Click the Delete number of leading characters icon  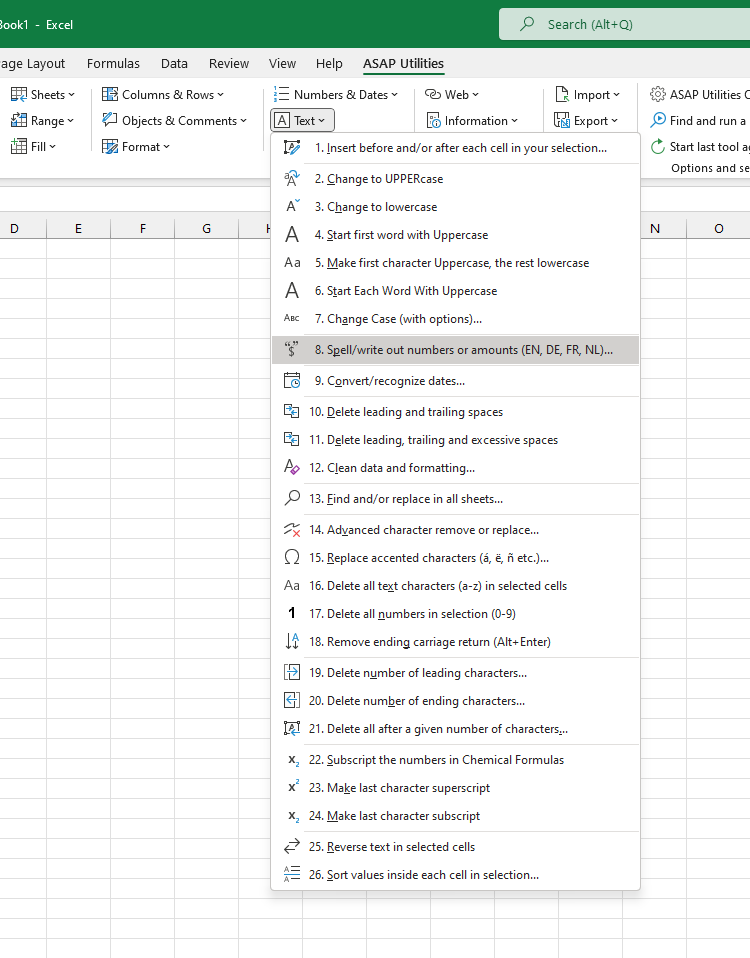pyautogui.click(x=292, y=673)
